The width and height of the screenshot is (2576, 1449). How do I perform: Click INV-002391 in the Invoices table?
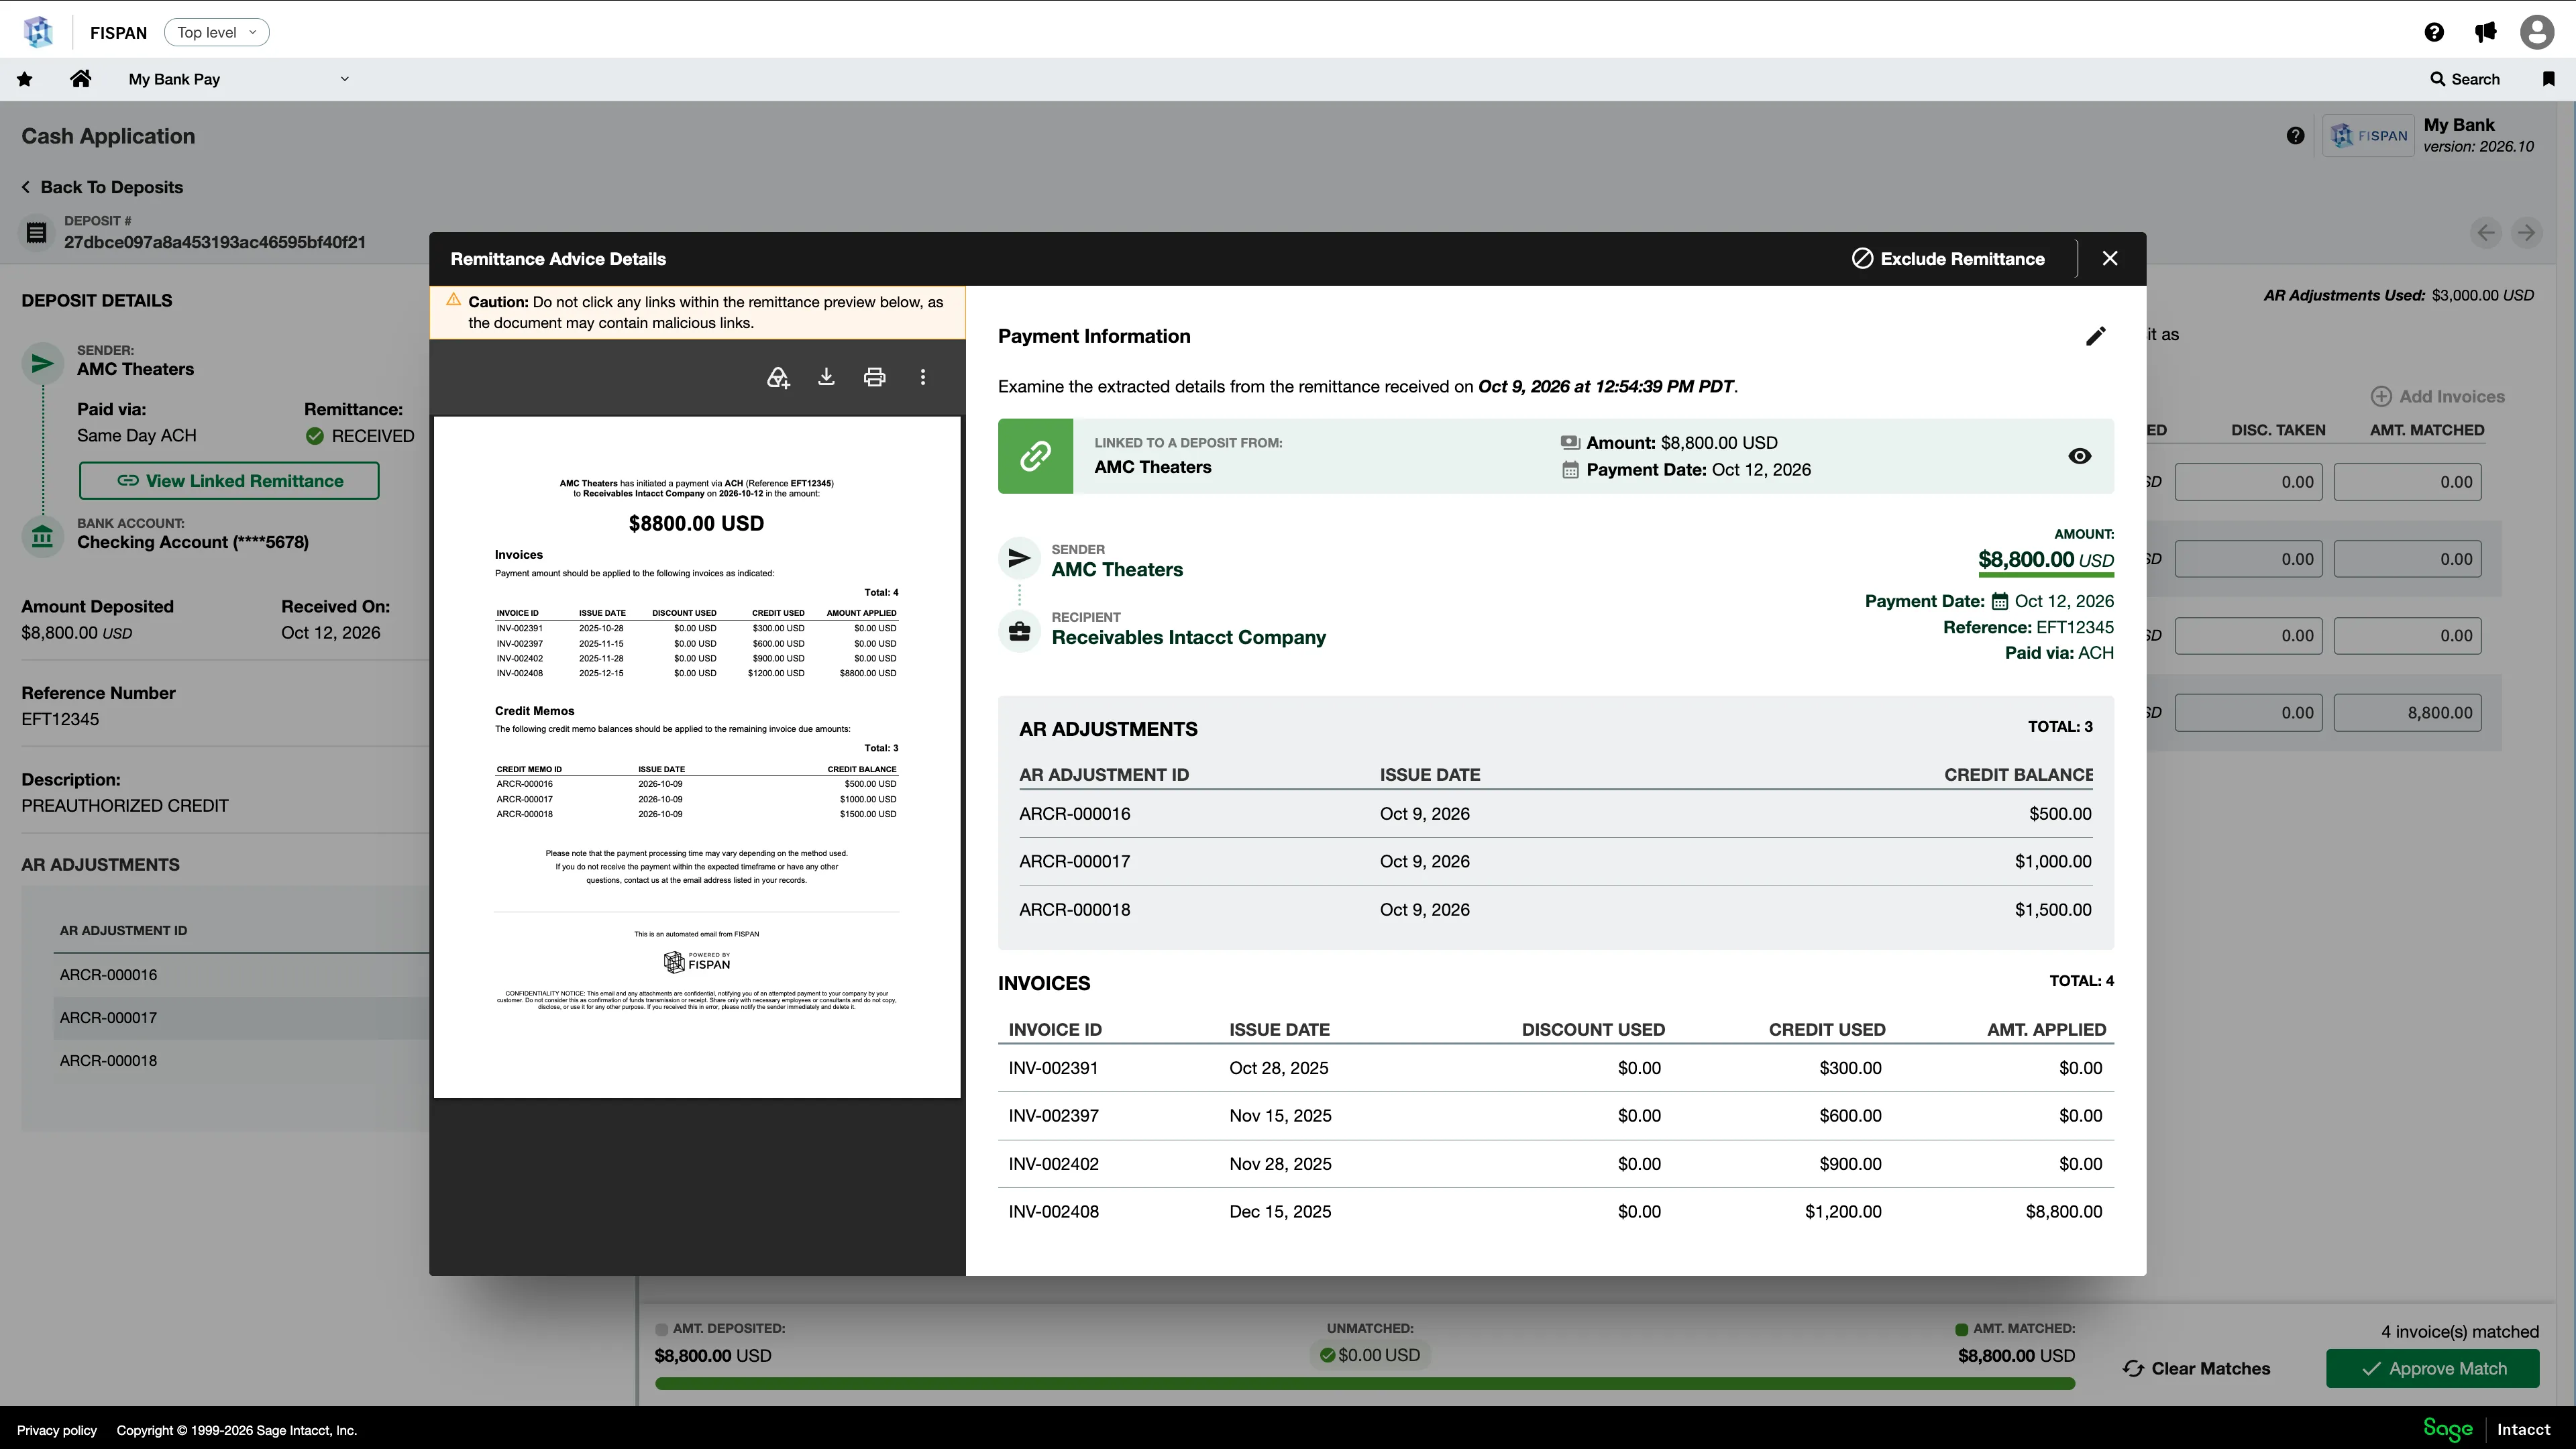(1053, 1068)
